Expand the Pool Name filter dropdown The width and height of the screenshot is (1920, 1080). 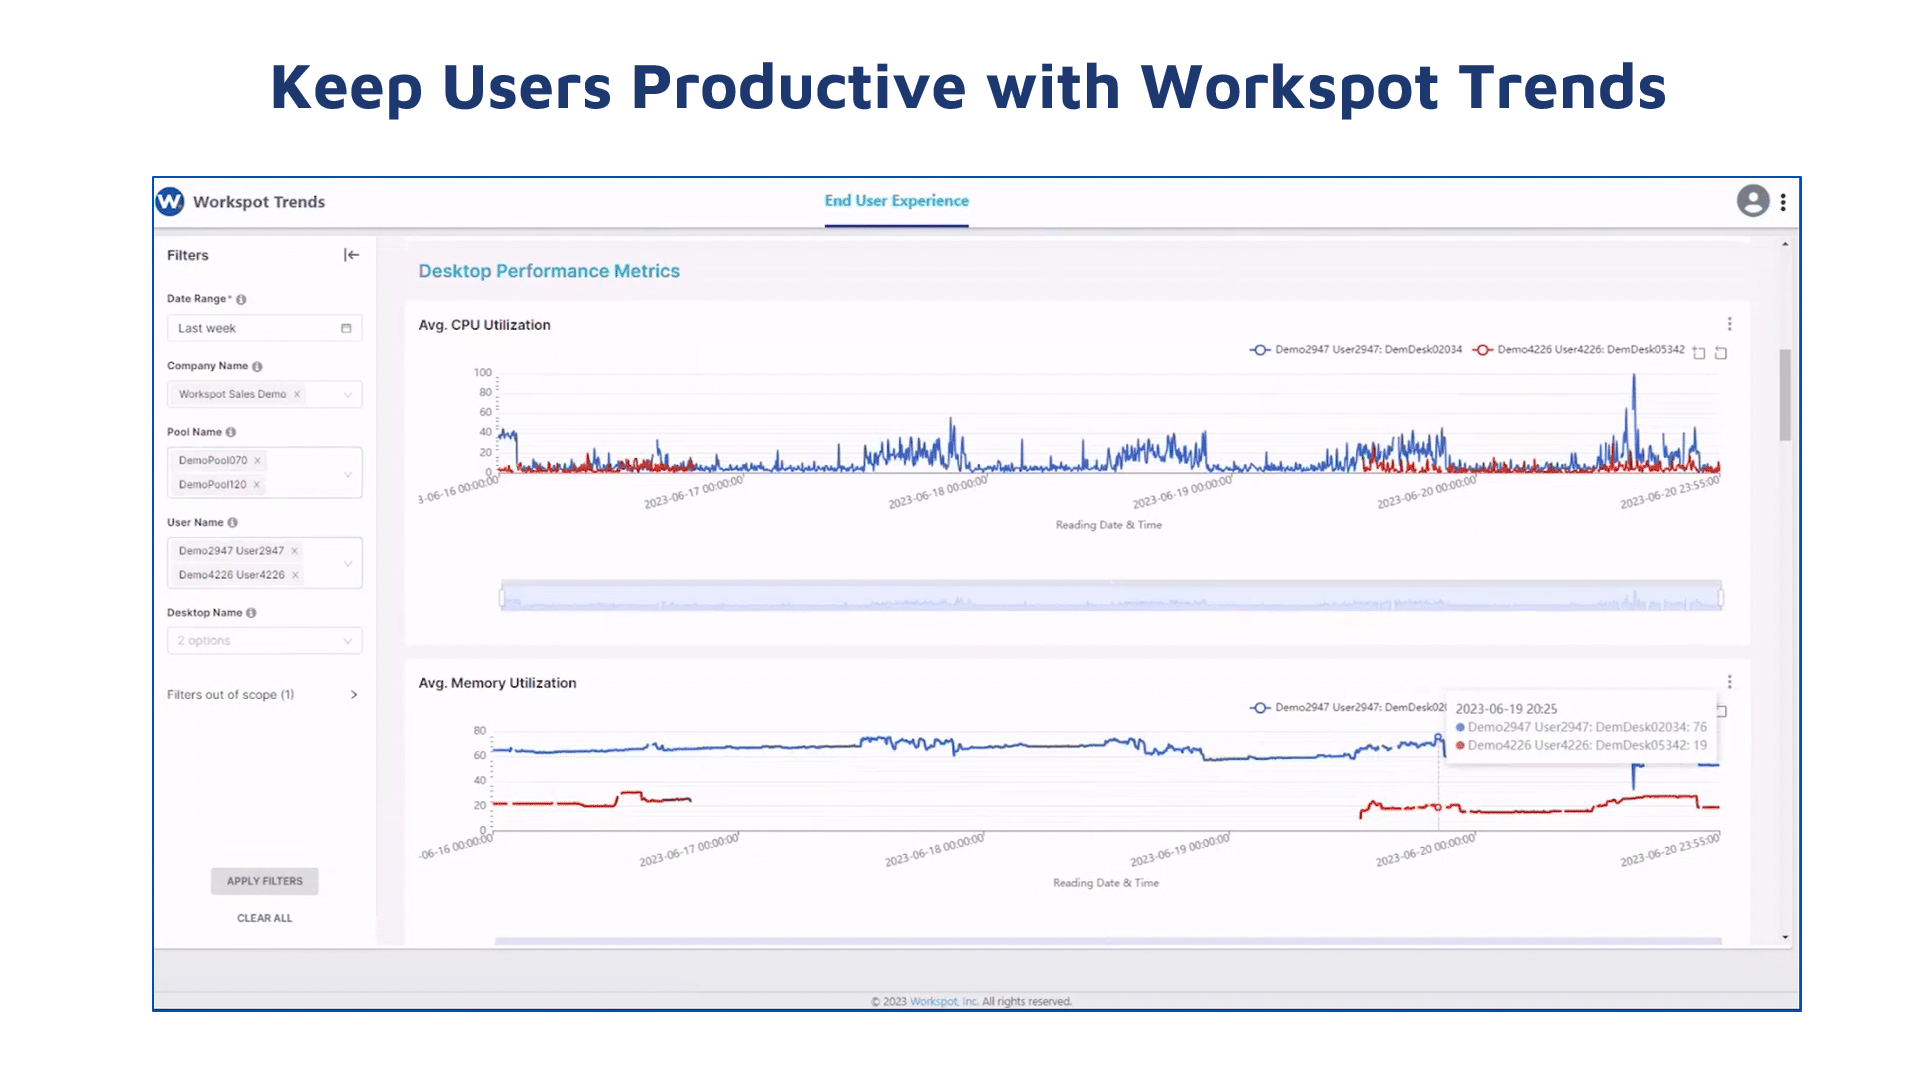(348, 472)
